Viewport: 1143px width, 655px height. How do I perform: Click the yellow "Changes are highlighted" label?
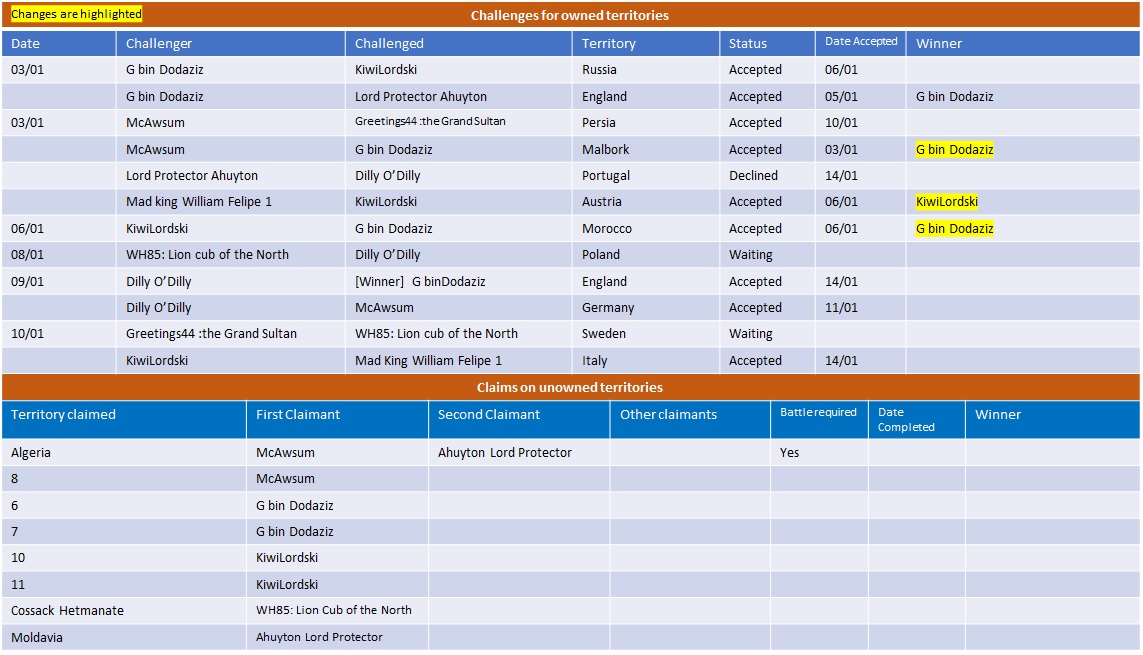point(76,14)
